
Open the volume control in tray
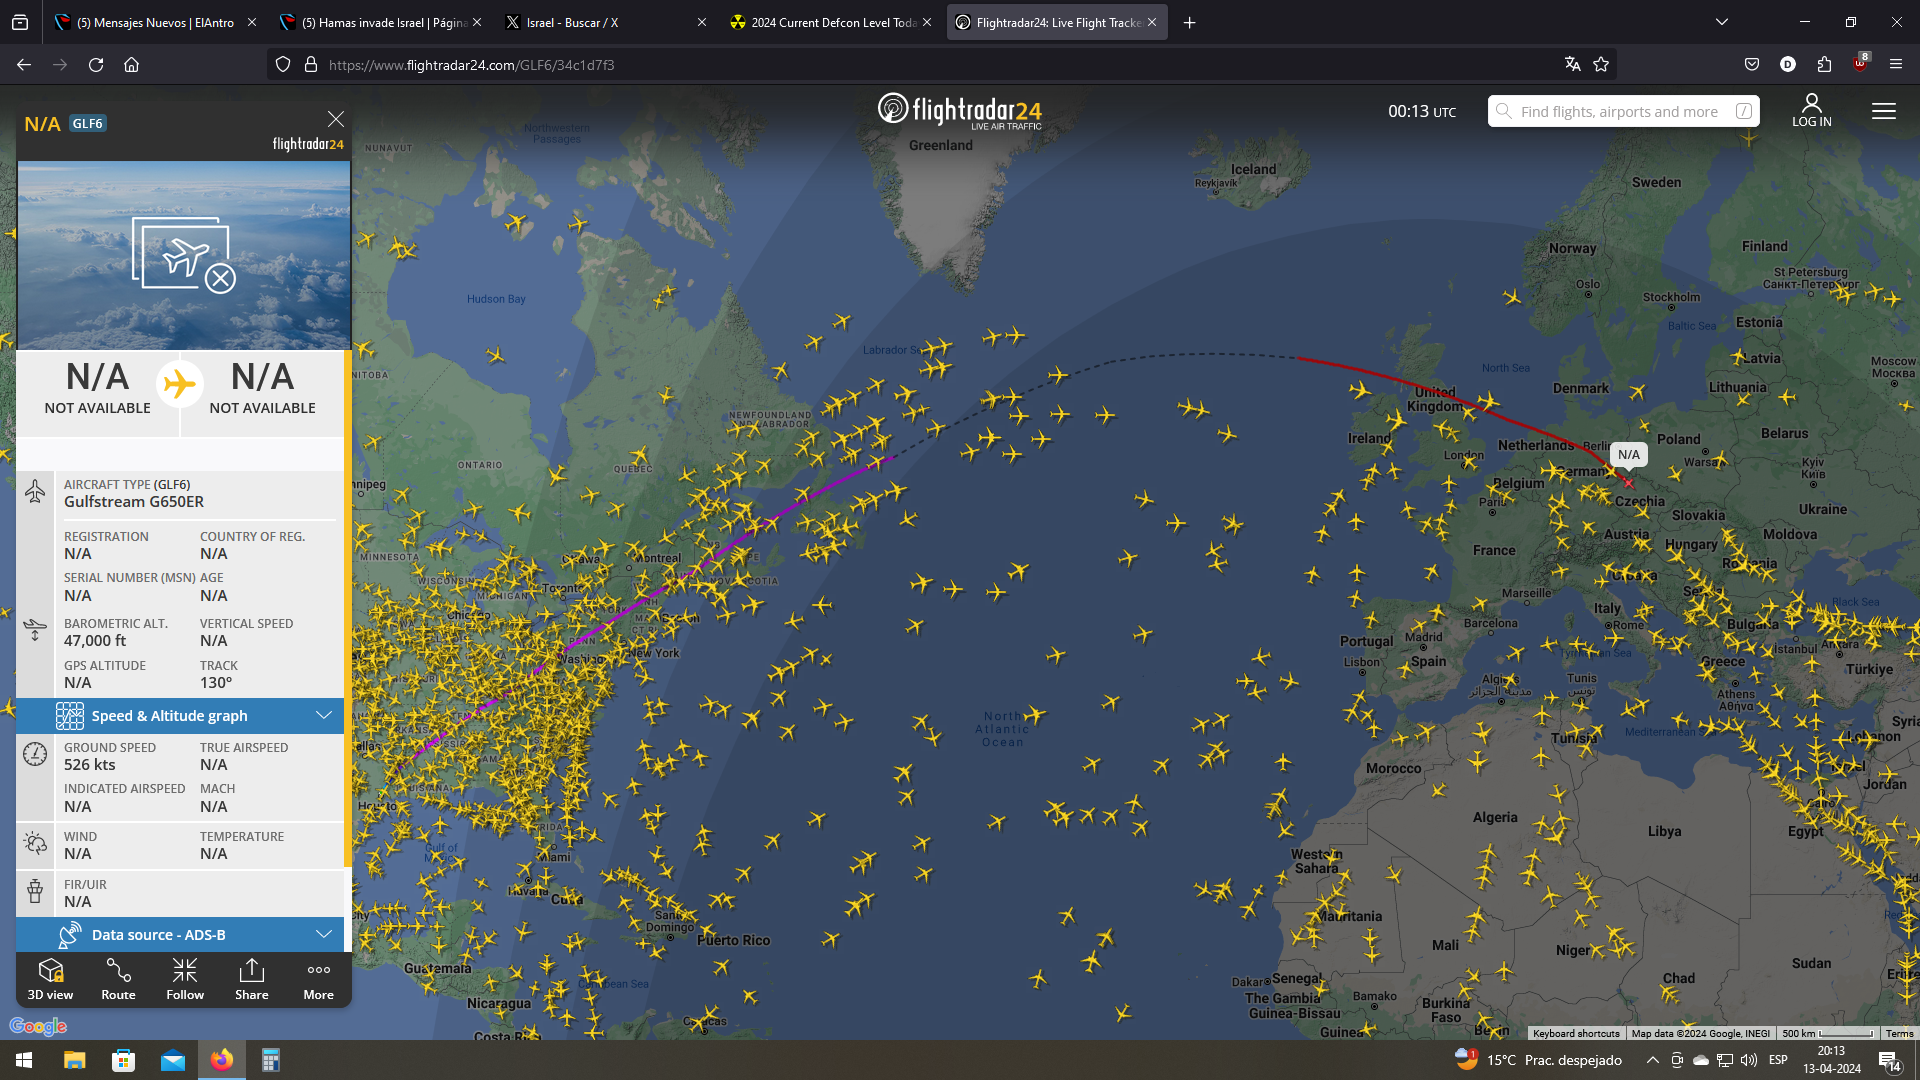(1749, 1060)
